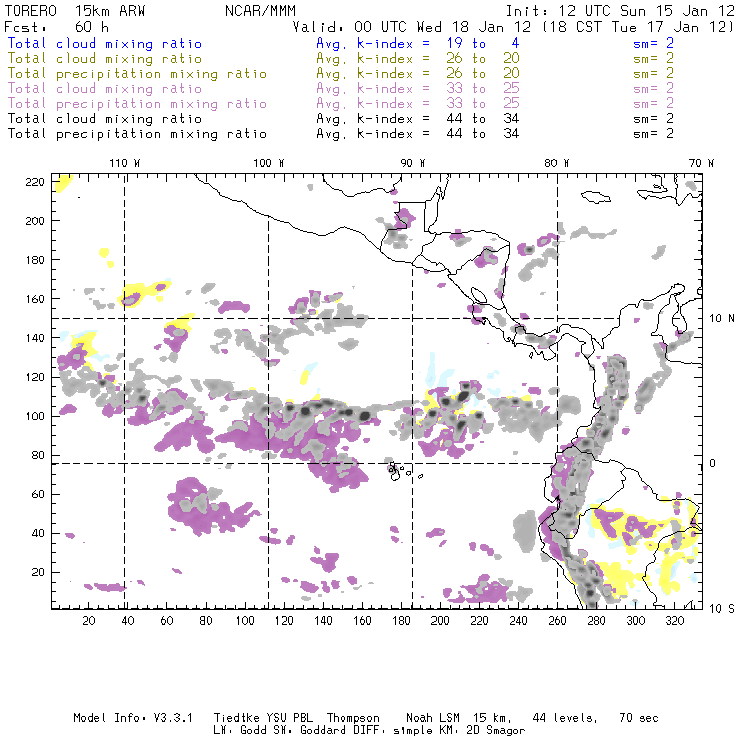
Task: Click the 'TORERO 15km ARW' title text
Action: [75, 10]
